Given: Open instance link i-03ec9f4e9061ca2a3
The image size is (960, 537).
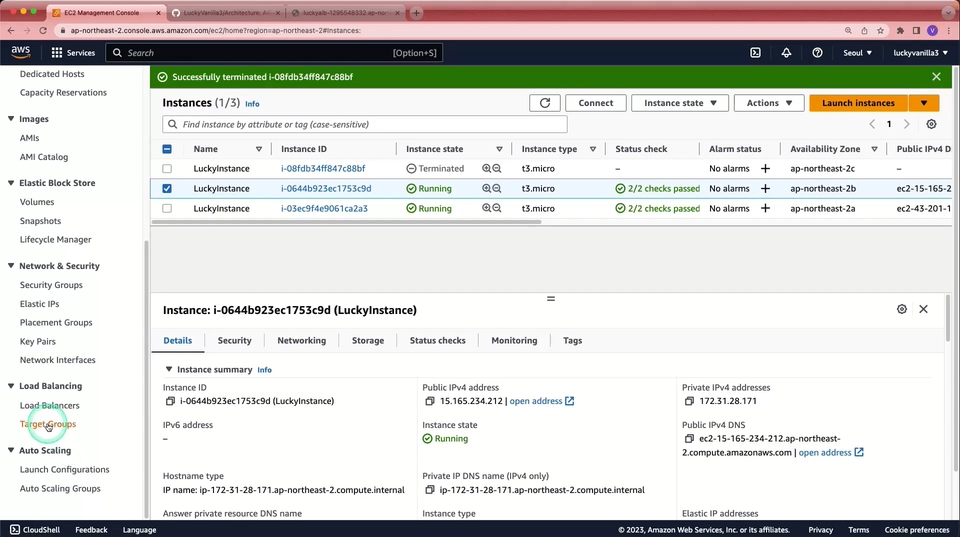Looking at the screenshot, I should click(324, 208).
